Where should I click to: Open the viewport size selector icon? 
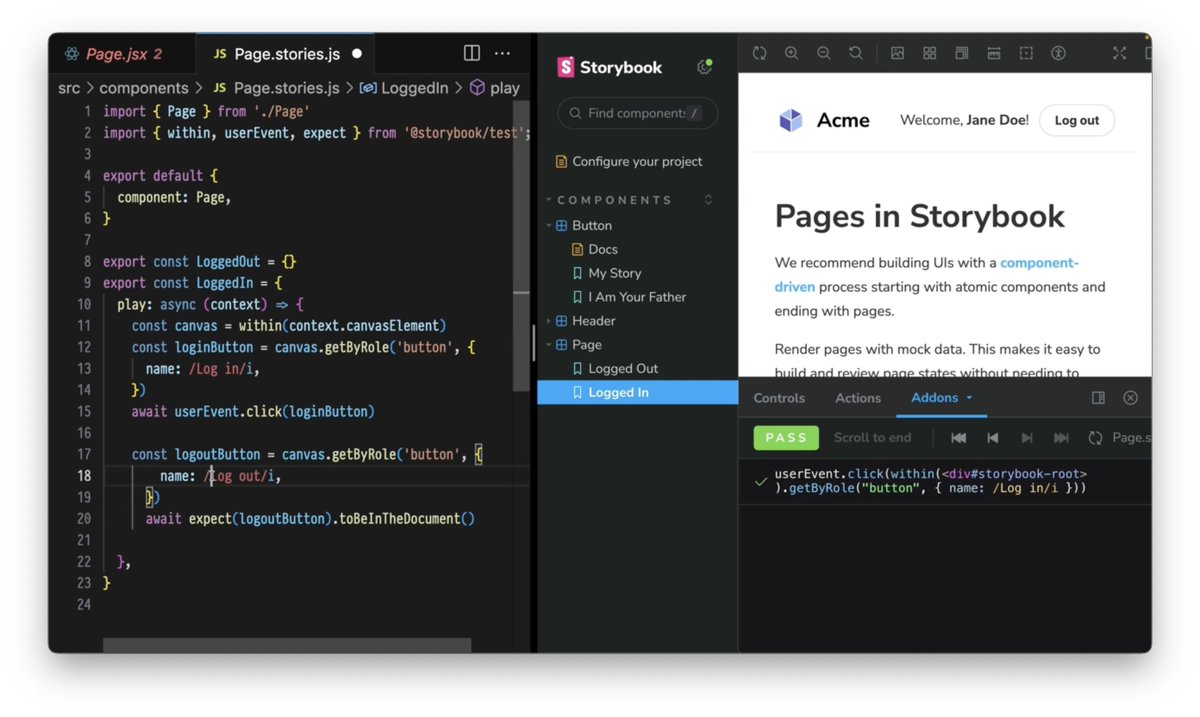[961, 53]
